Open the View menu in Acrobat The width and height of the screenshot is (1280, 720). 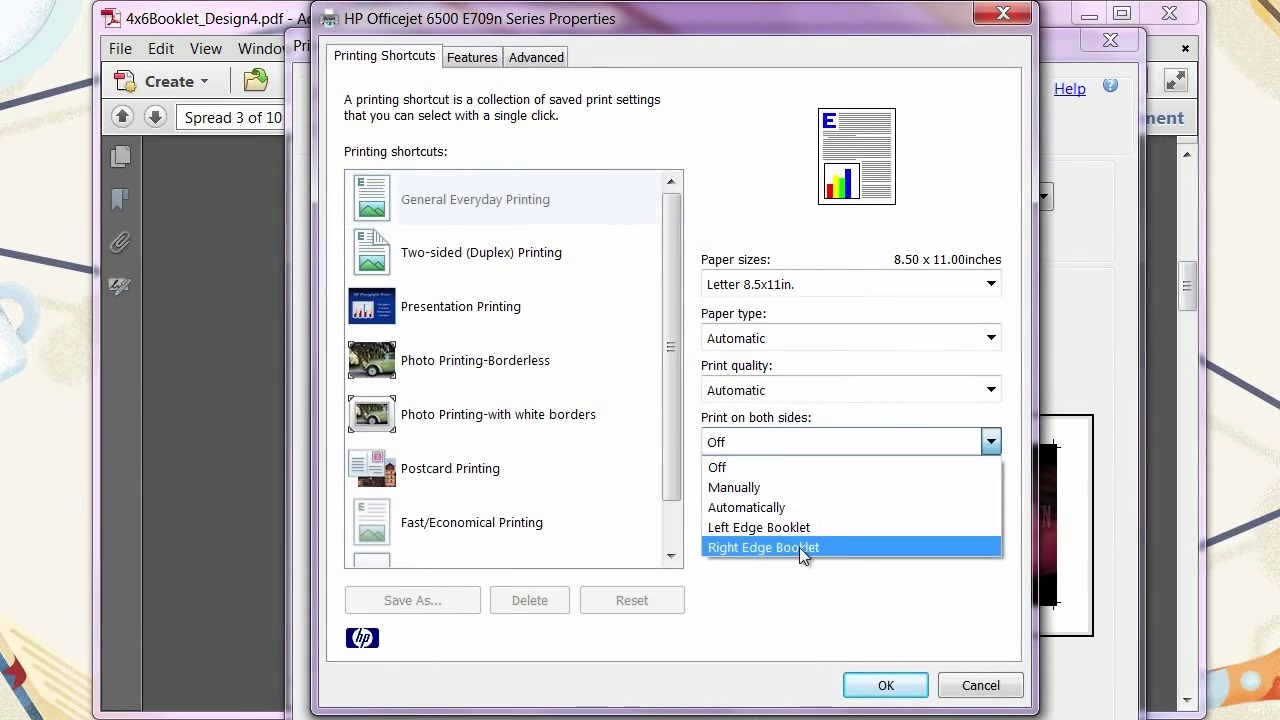coord(206,48)
